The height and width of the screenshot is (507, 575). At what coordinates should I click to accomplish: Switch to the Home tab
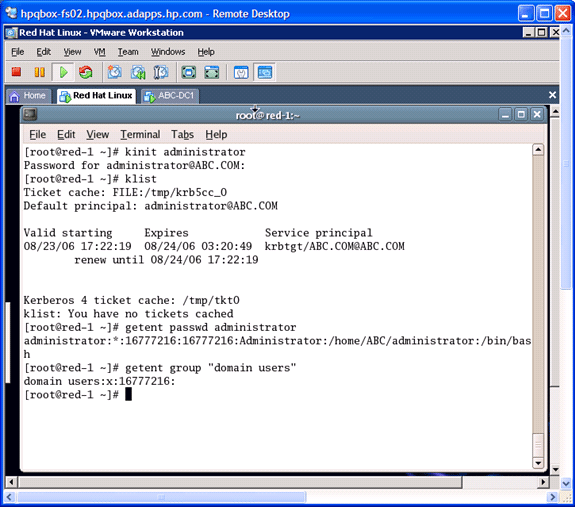pyautogui.click(x=28, y=96)
